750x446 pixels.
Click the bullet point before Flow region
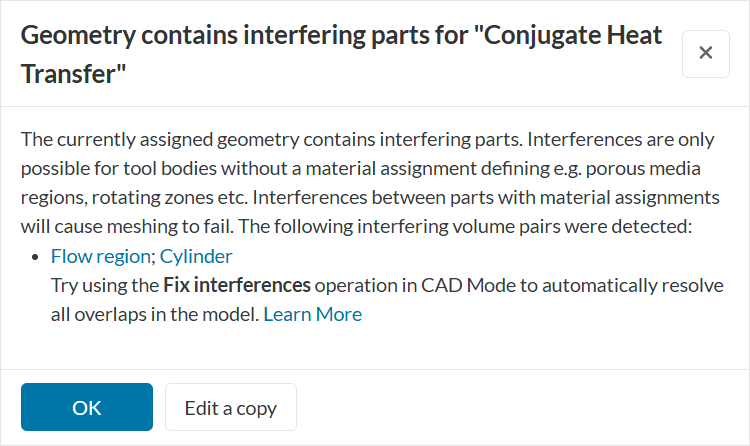(37, 257)
